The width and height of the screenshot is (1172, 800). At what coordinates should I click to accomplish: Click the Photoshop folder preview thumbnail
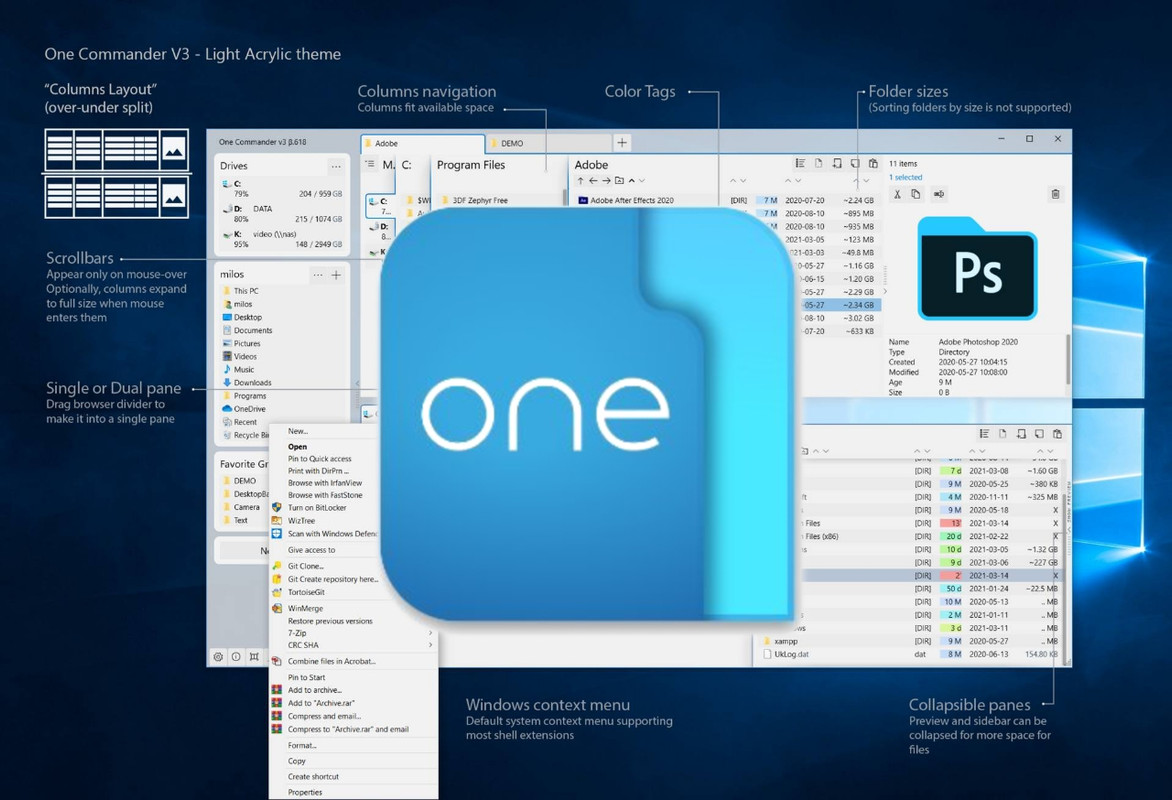click(x=977, y=269)
